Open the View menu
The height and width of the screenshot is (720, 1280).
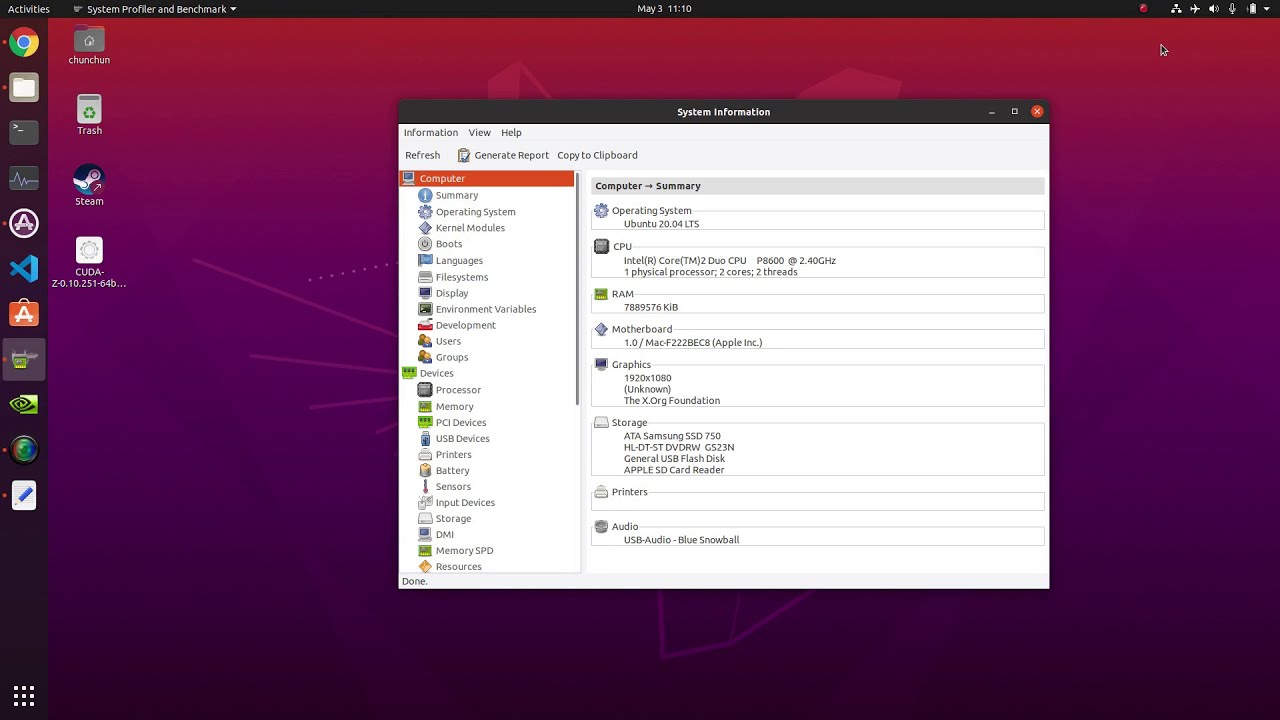tap(480, 132)
